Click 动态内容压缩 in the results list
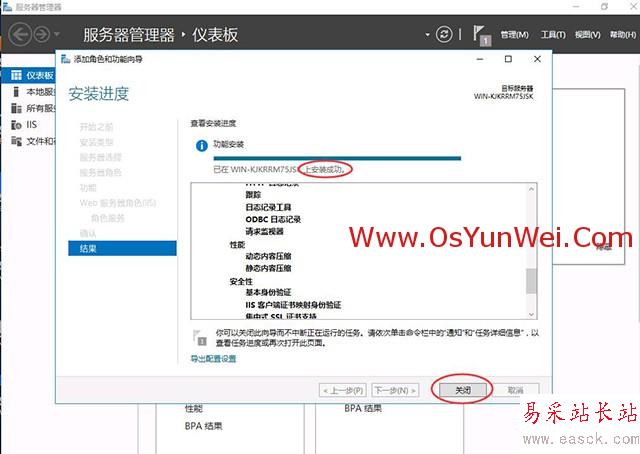 268,256
